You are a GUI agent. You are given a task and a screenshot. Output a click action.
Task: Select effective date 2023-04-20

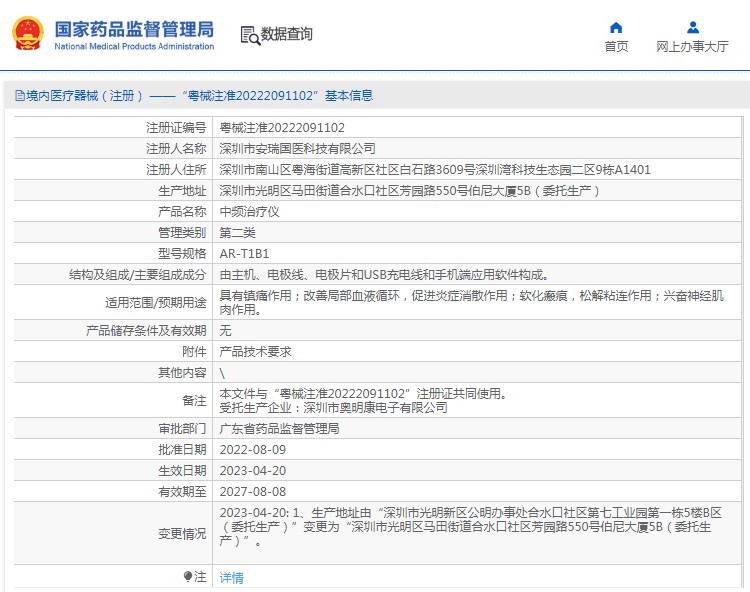click(253, 471)
